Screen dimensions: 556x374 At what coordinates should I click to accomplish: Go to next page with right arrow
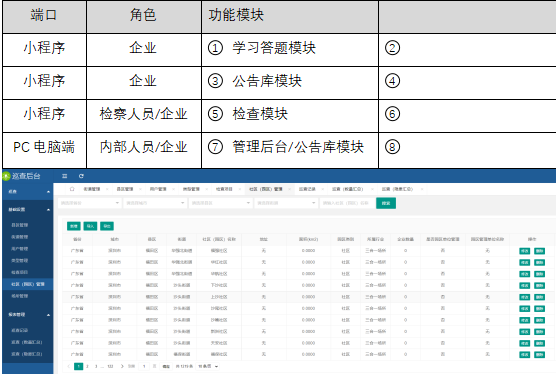(122, 366)
